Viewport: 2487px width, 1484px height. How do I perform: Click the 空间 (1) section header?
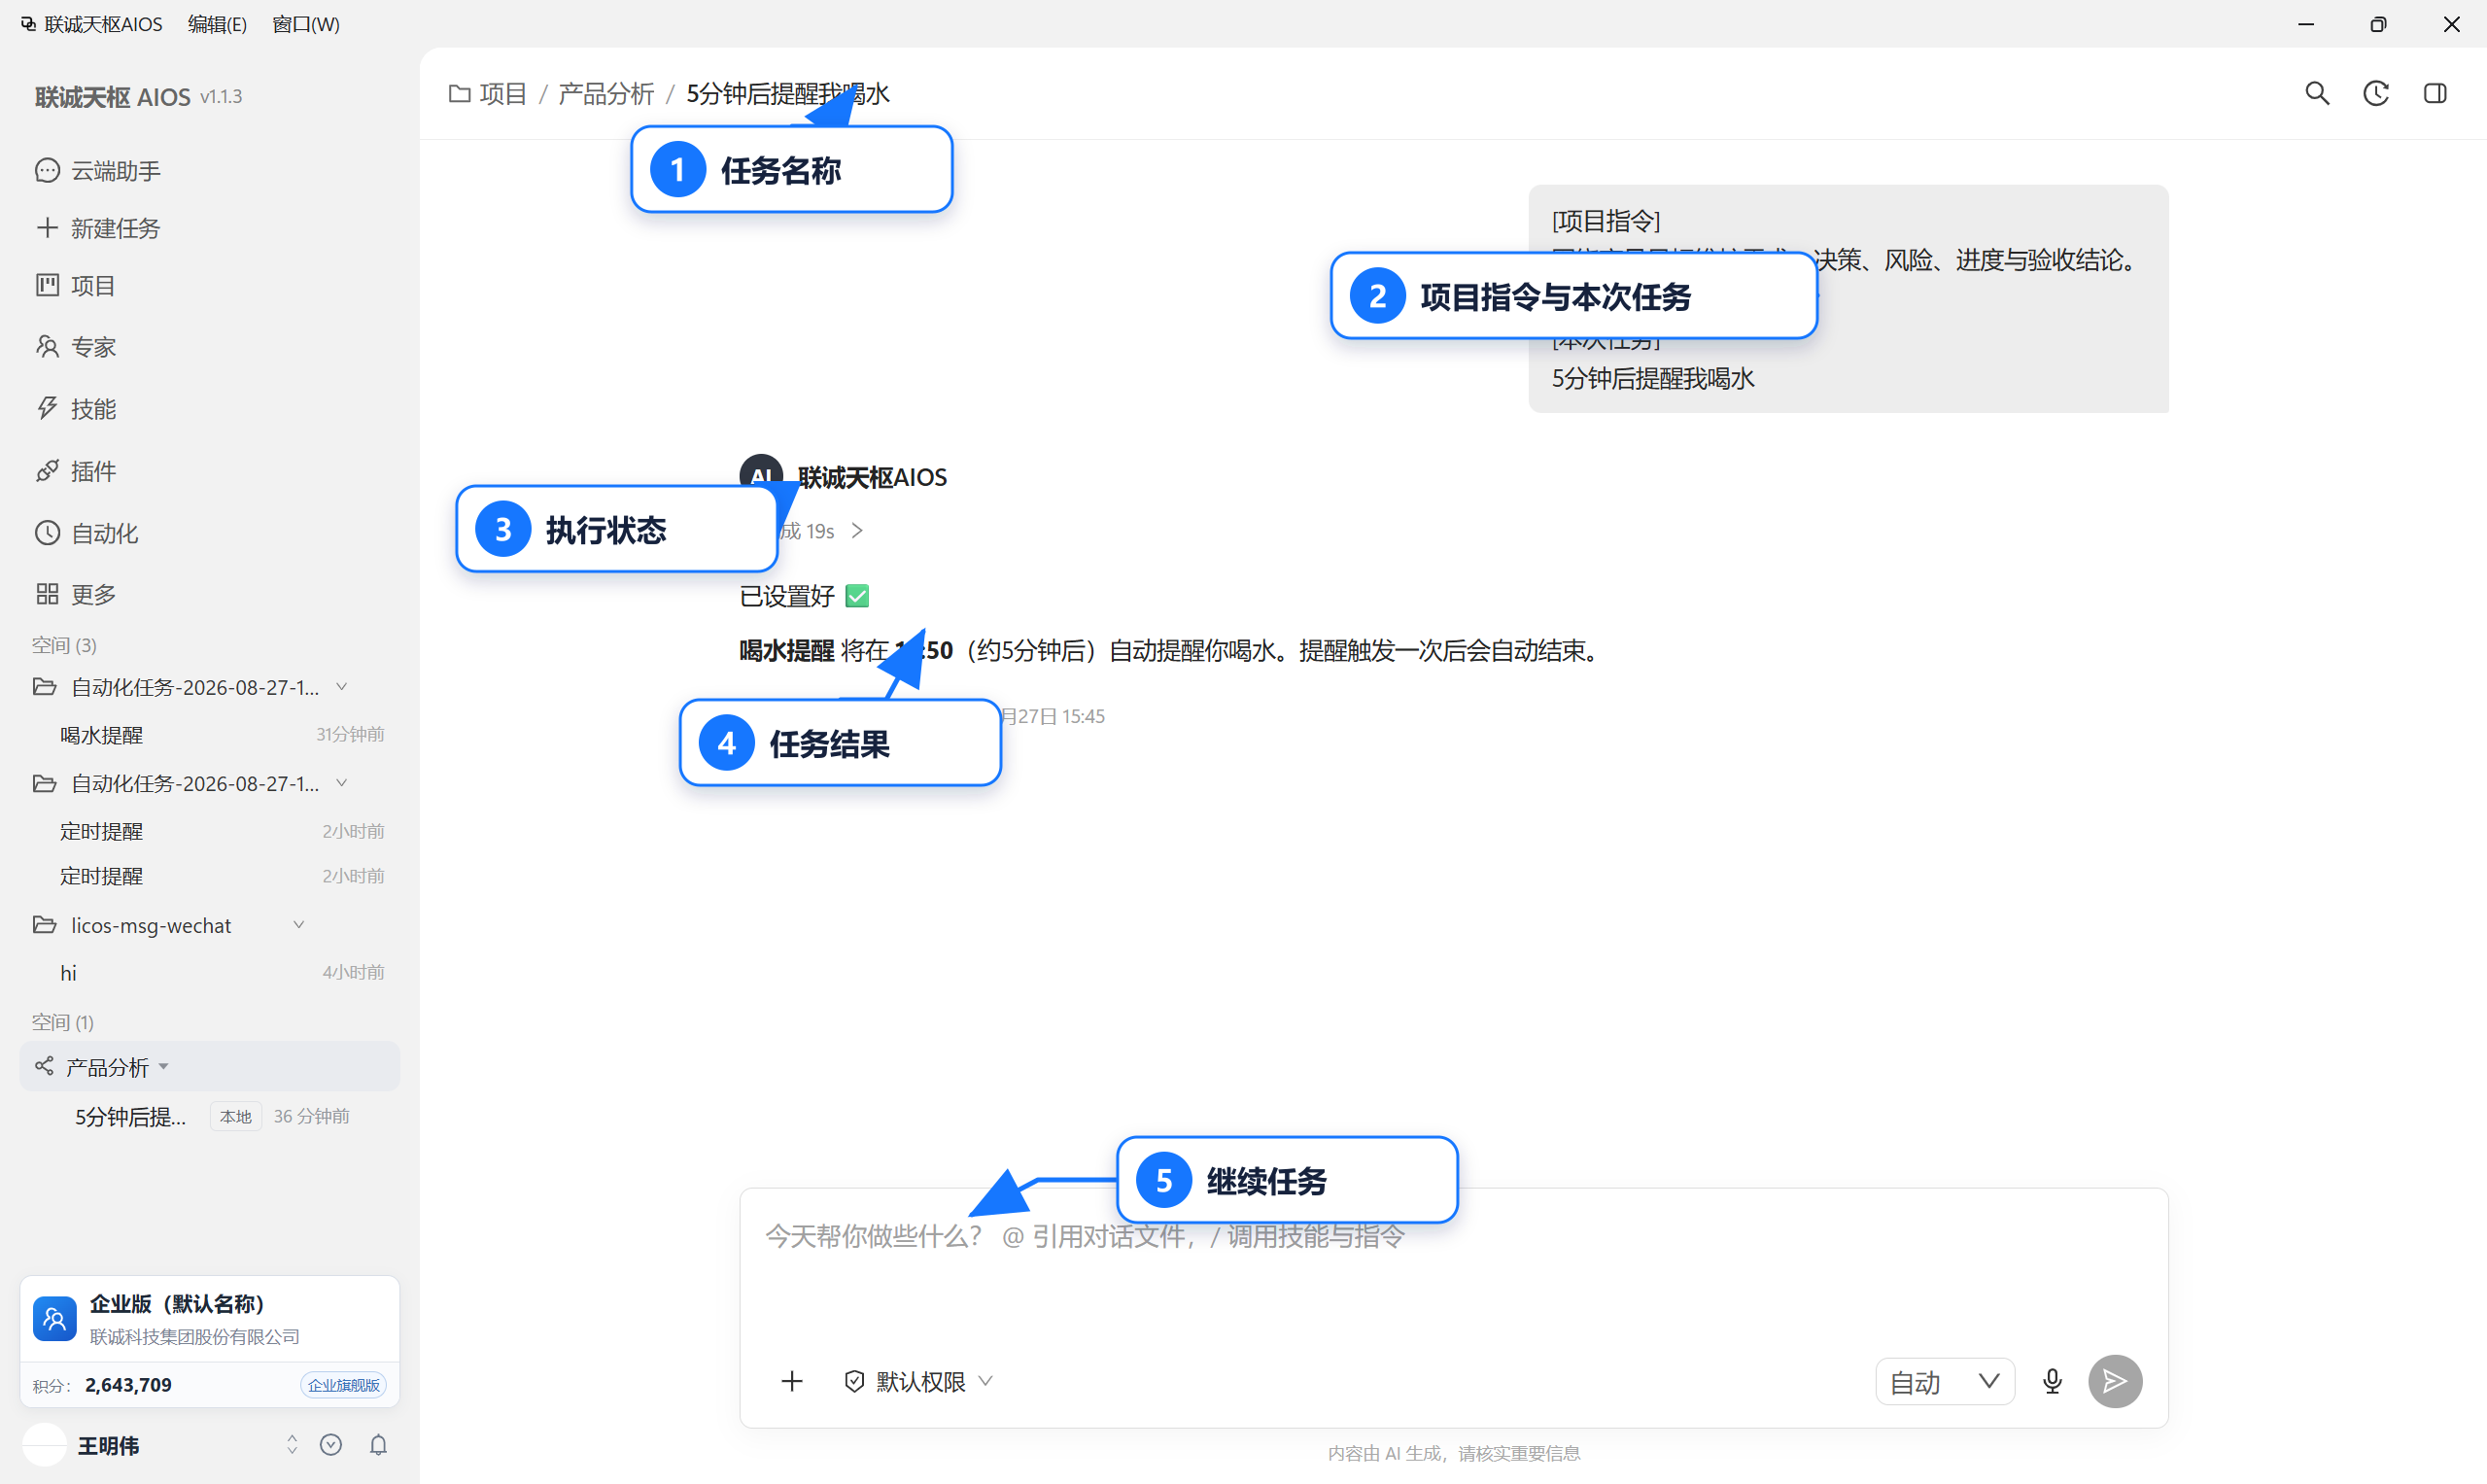click(x=62, y=1022)
